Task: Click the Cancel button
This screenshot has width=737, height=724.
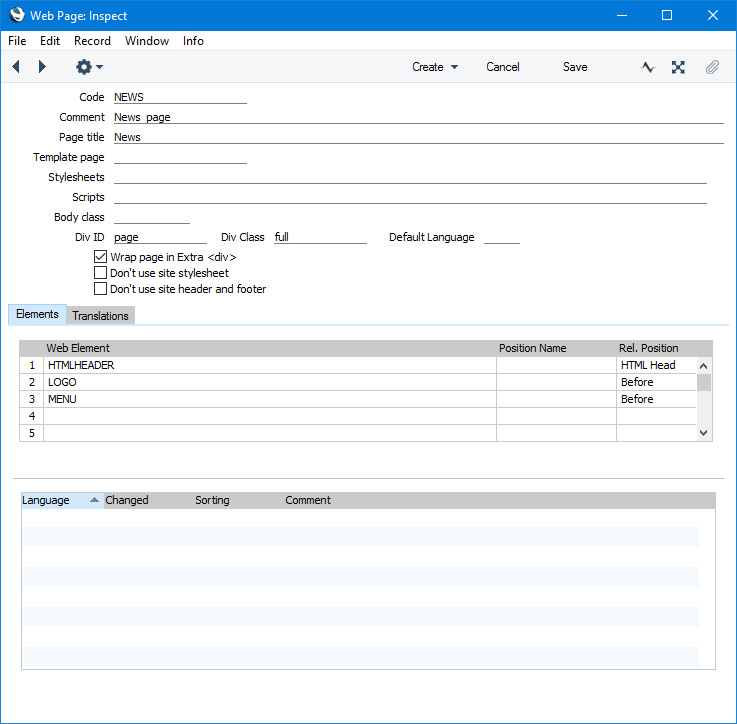Action: pos(503,67)
